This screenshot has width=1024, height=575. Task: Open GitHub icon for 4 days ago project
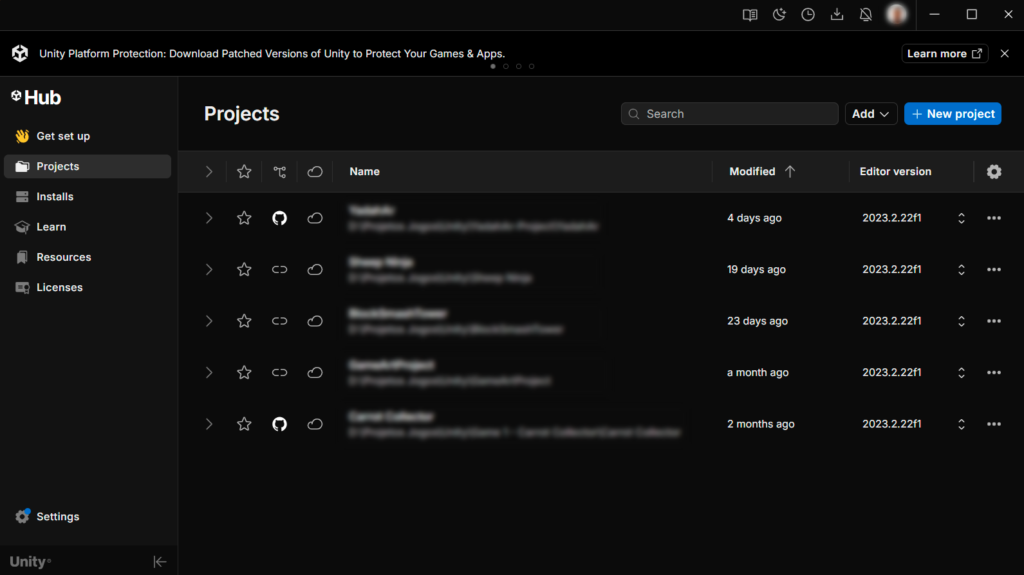[280, 218]
